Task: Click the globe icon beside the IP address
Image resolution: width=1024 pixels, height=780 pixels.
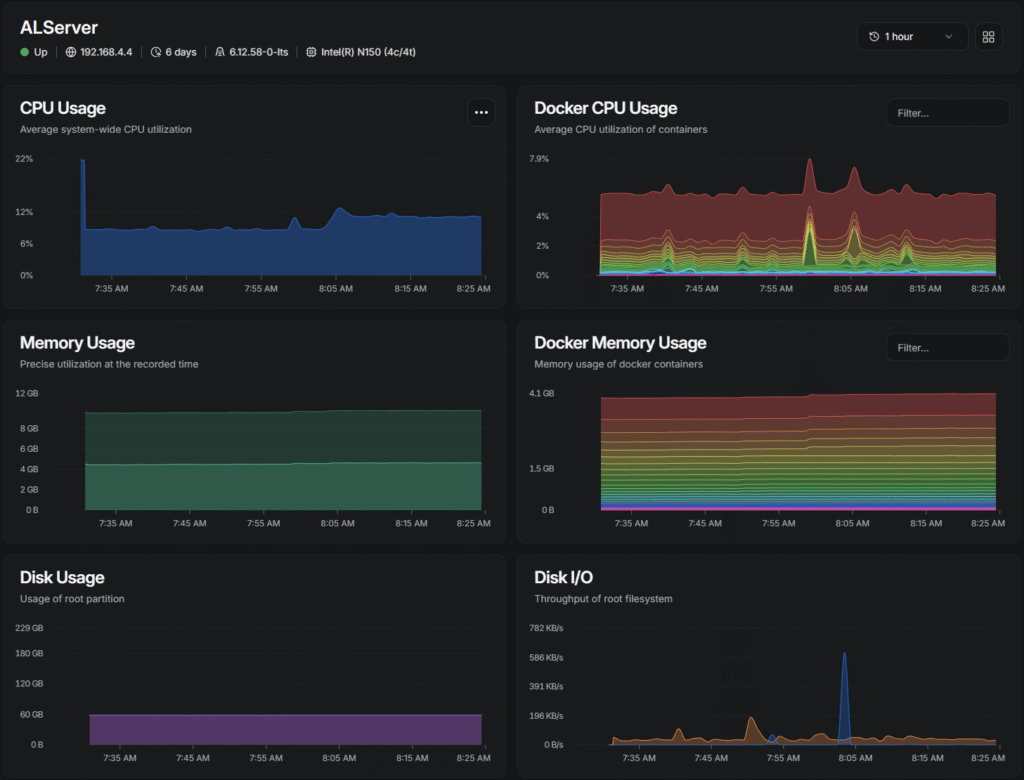Action: pos(71,52)
